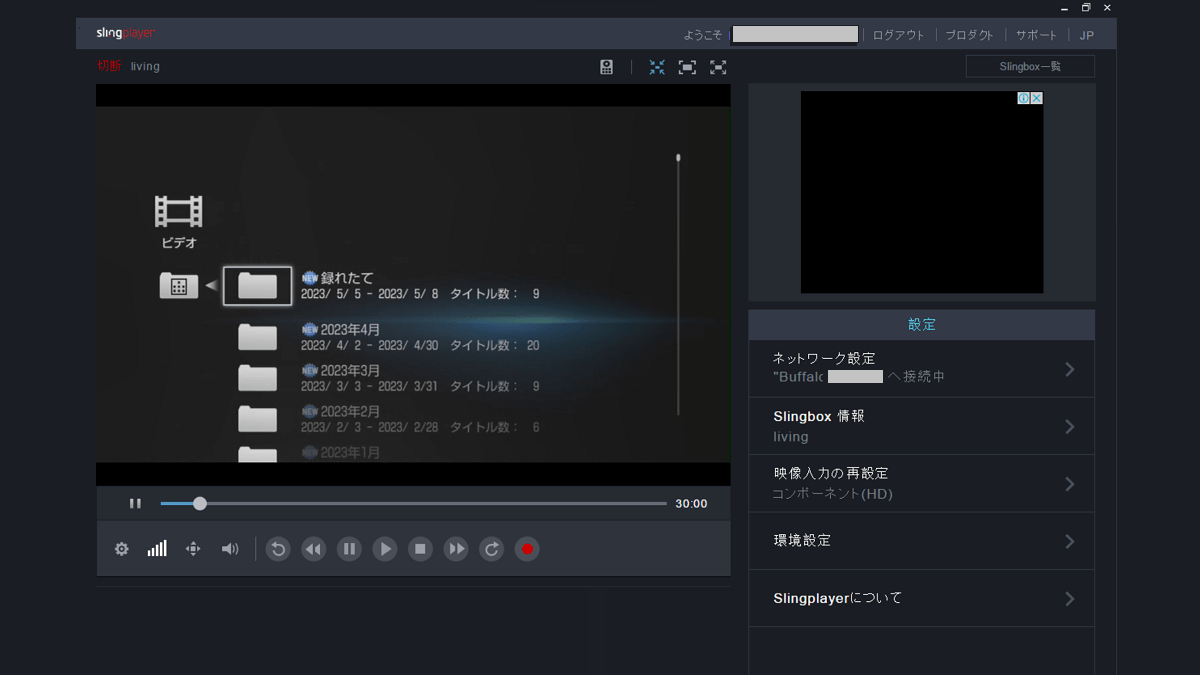This screenshot has height=675, width=1200.
Task: Click the 2023年3月 title text
Action: (x=350, y=370)
